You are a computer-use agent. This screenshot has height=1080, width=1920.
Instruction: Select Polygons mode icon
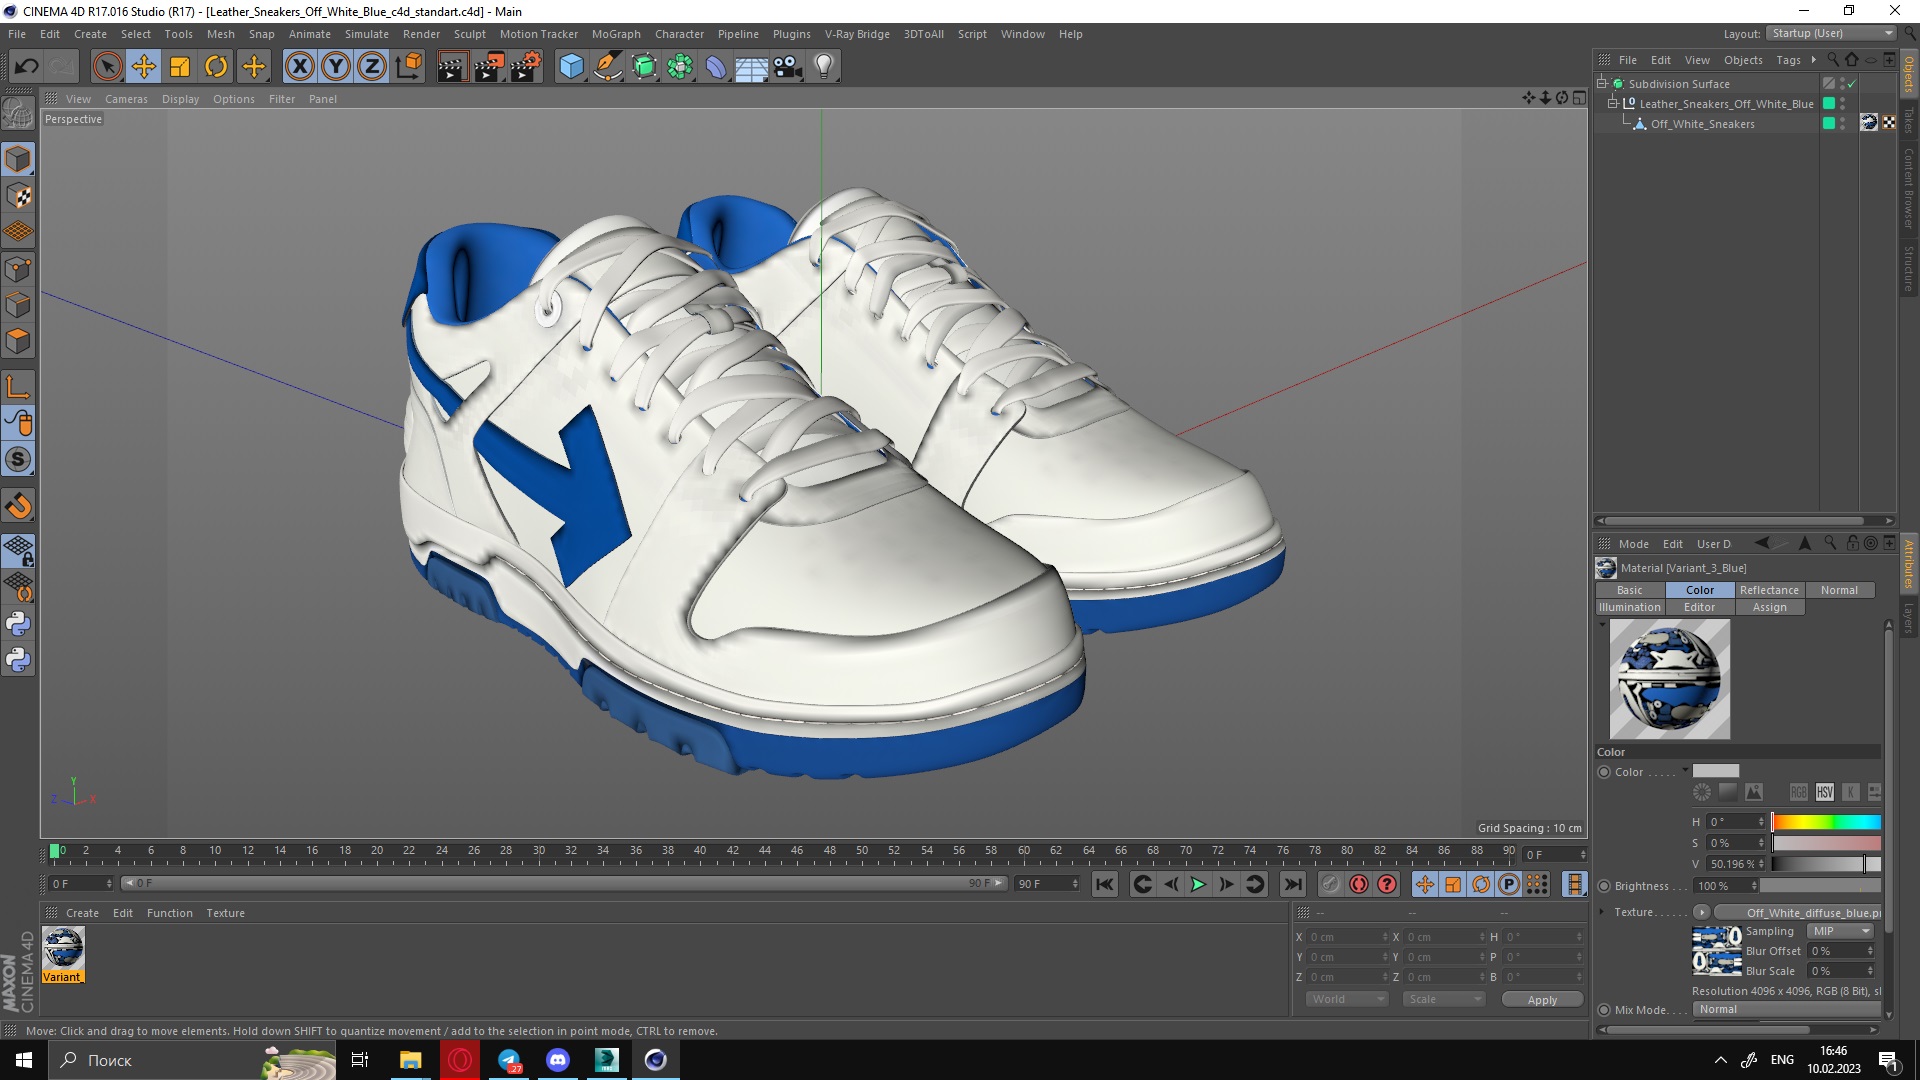pyautogui.click(x=18, y=341)
